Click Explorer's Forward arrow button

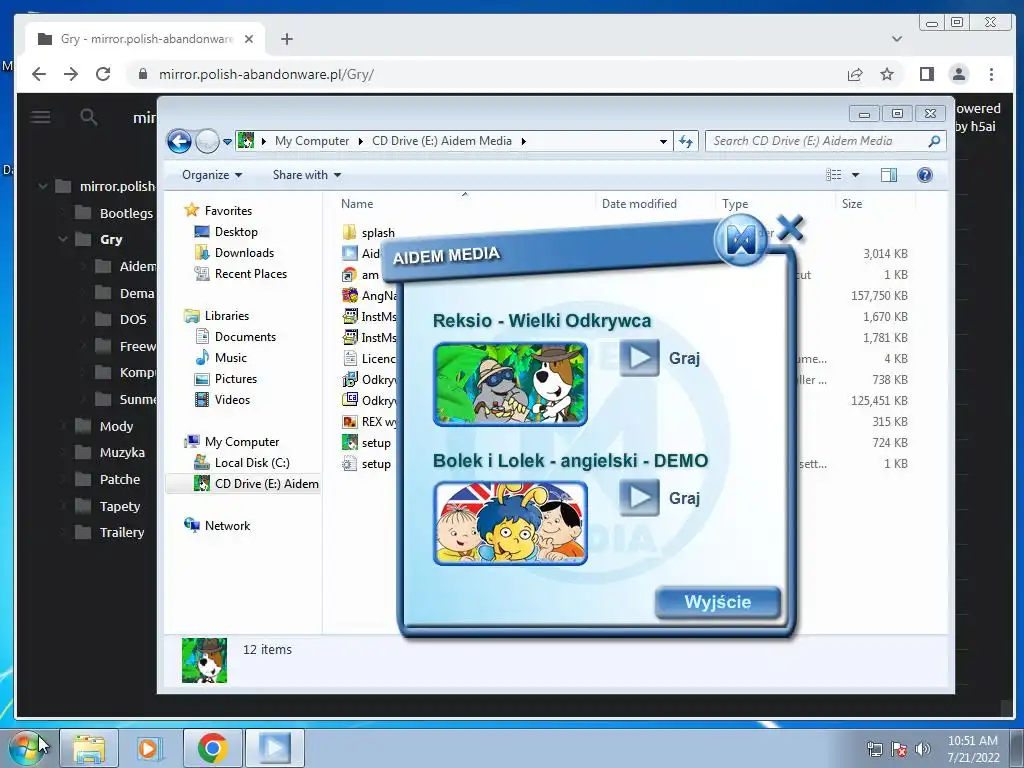click(207, 141)
